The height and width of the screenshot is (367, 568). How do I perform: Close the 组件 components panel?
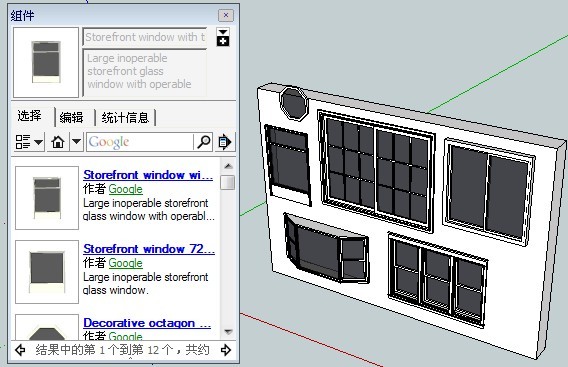coord(226,15)
